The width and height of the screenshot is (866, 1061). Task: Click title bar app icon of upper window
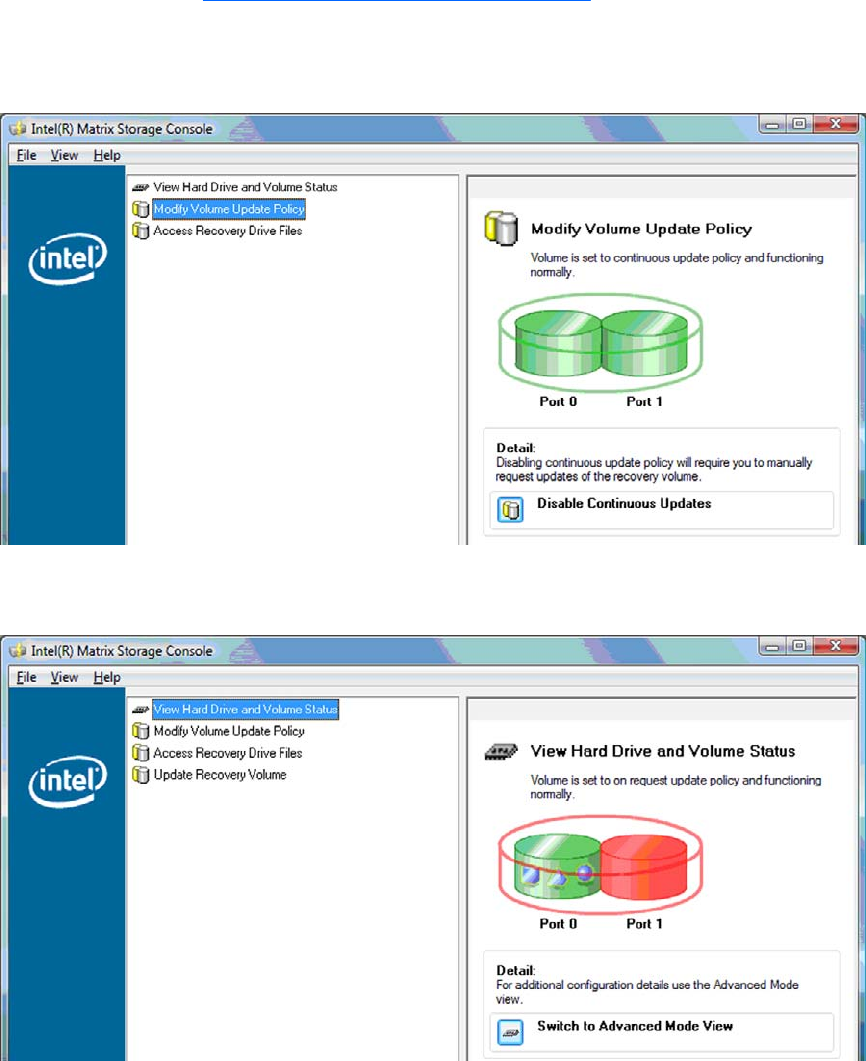coord(18,129)
